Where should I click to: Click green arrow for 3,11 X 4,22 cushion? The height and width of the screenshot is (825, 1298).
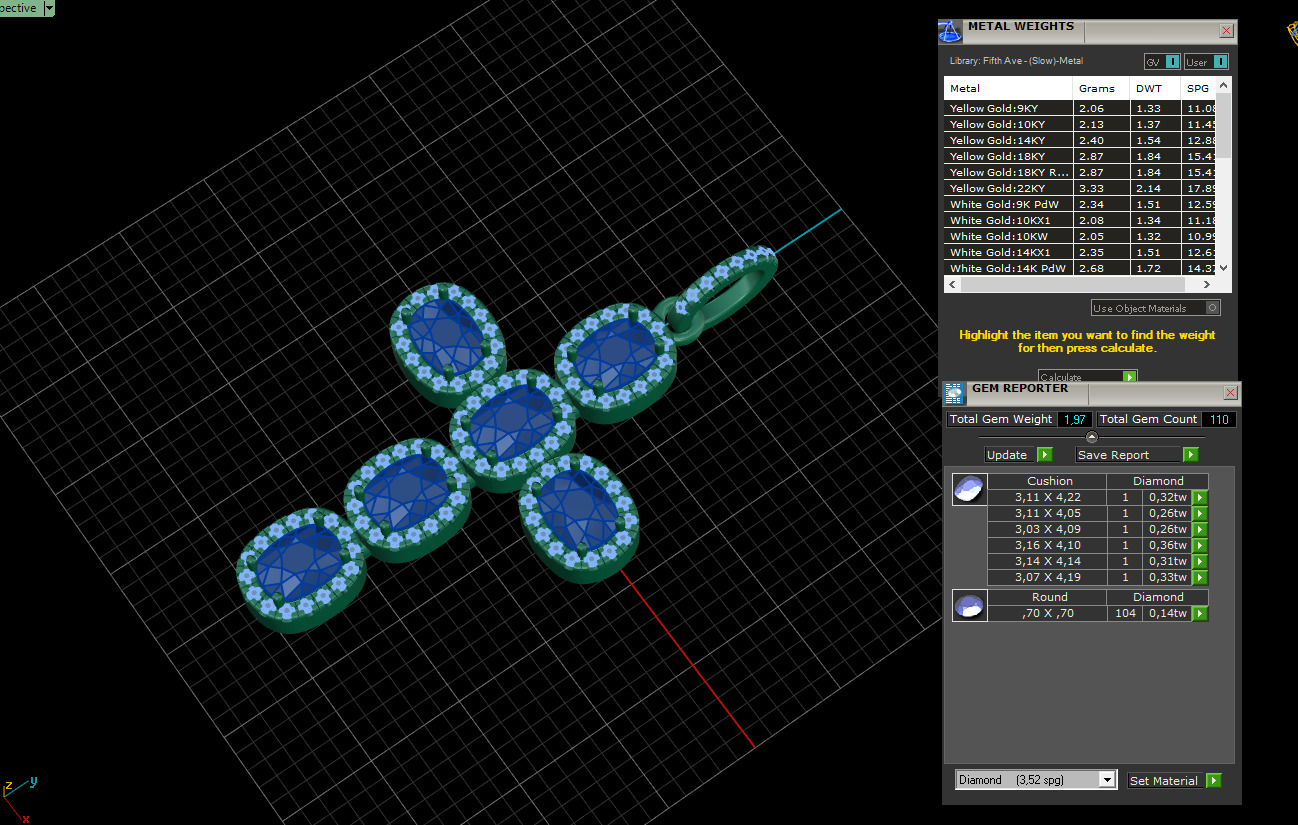(1200, 497)
